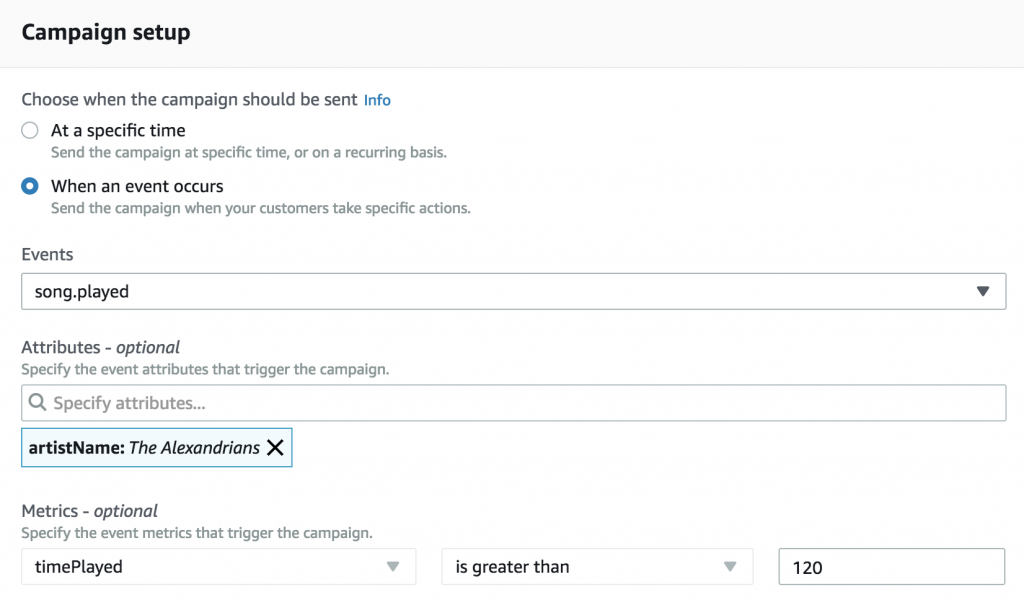Click the "Campaign setup" heading
1024x600 pixels.
click(x=106, y=33)
